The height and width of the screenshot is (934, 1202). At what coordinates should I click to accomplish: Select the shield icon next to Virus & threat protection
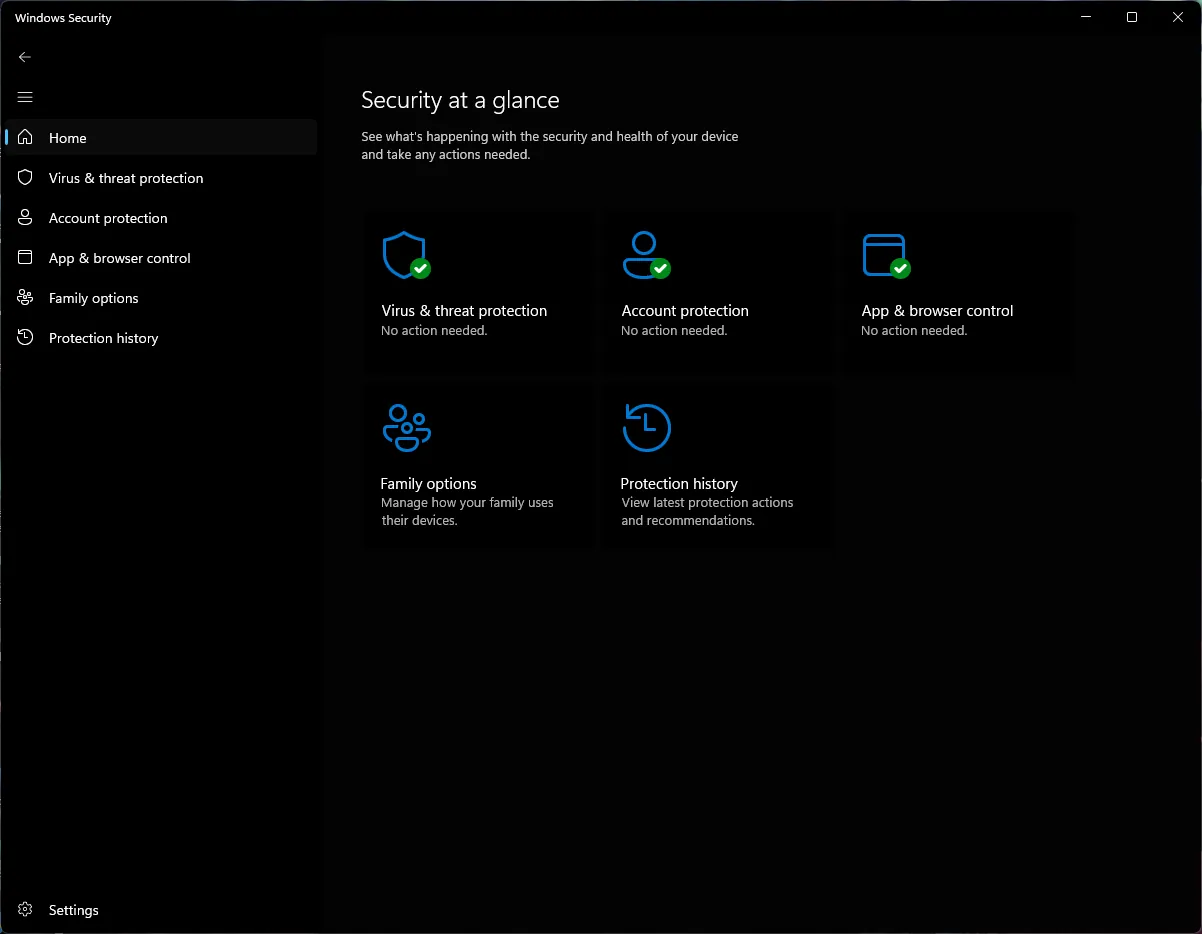tap(24, 177)
